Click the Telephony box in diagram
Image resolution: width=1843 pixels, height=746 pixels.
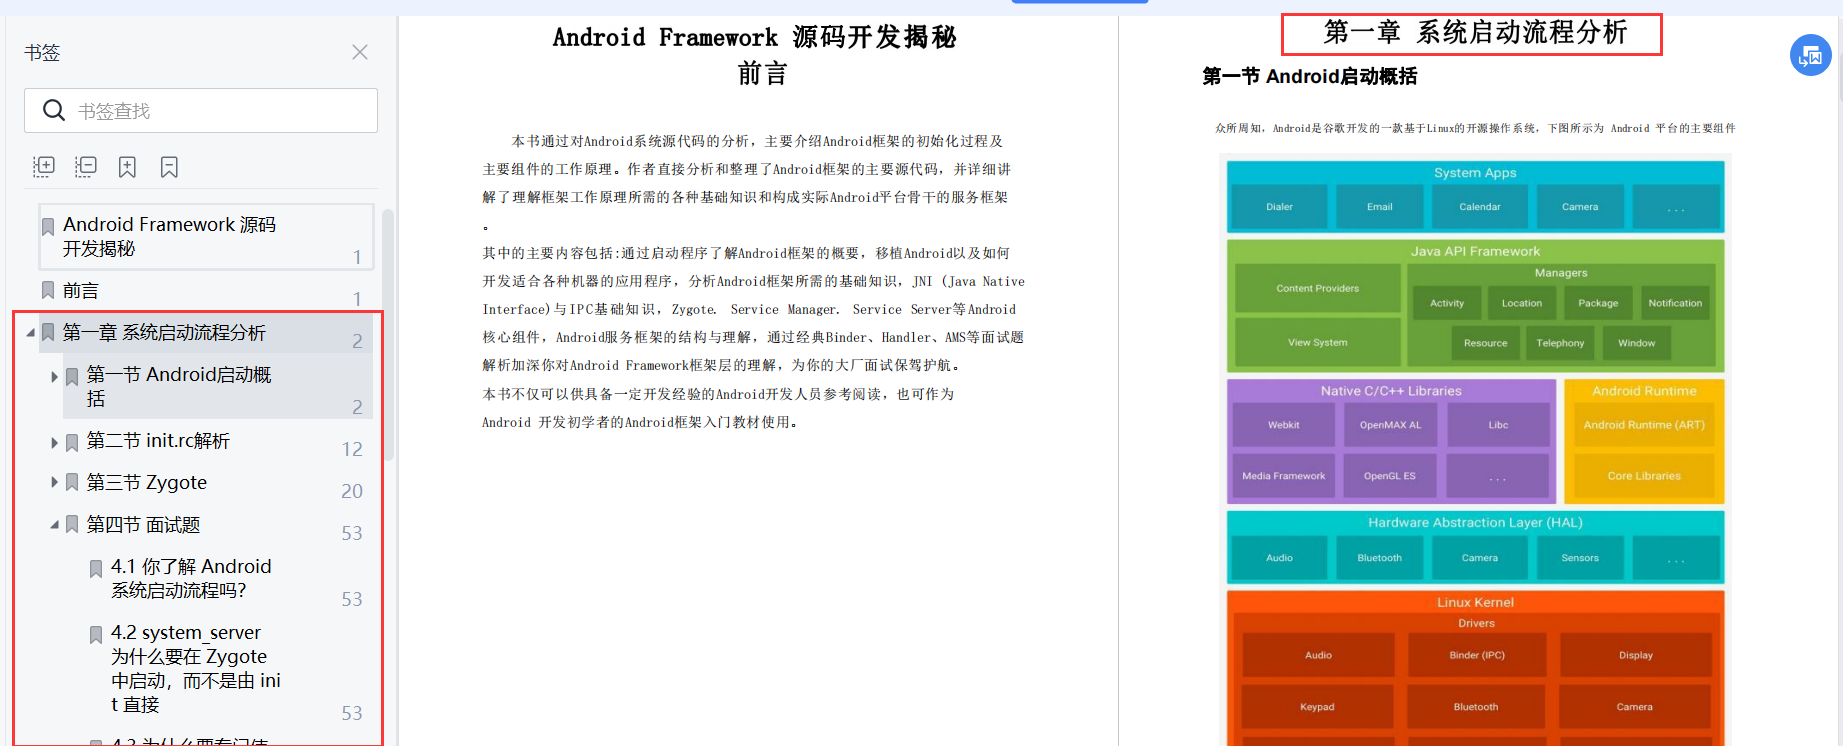(x=1560, y=343)
